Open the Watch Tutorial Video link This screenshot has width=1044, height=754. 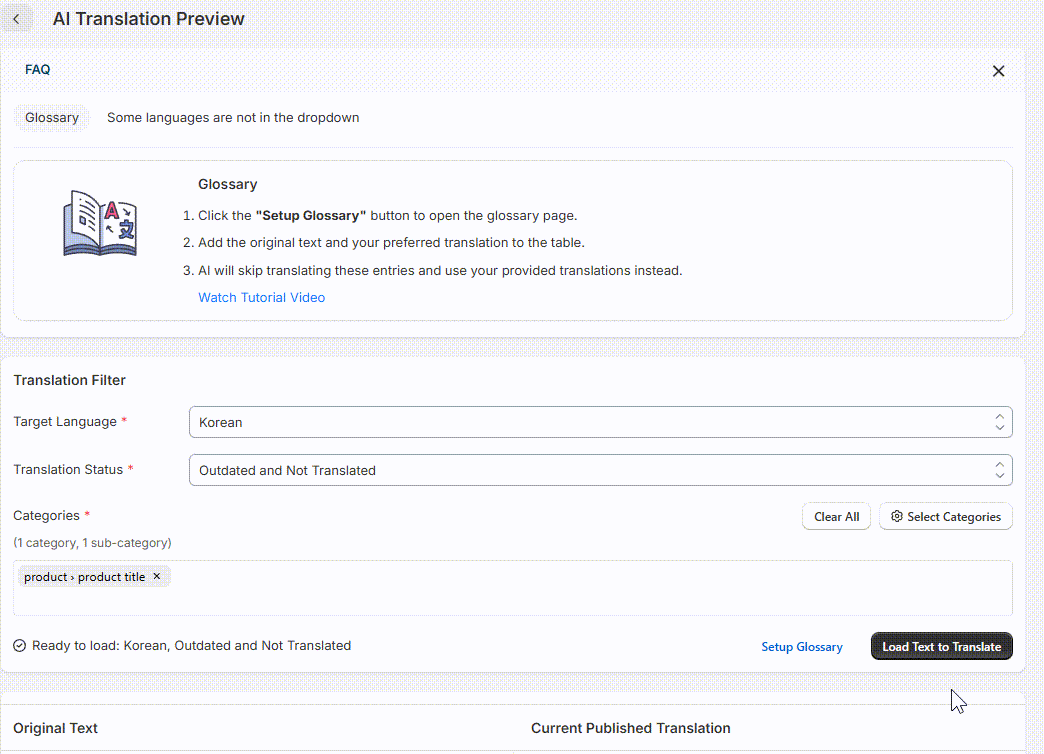pos(261,297)
